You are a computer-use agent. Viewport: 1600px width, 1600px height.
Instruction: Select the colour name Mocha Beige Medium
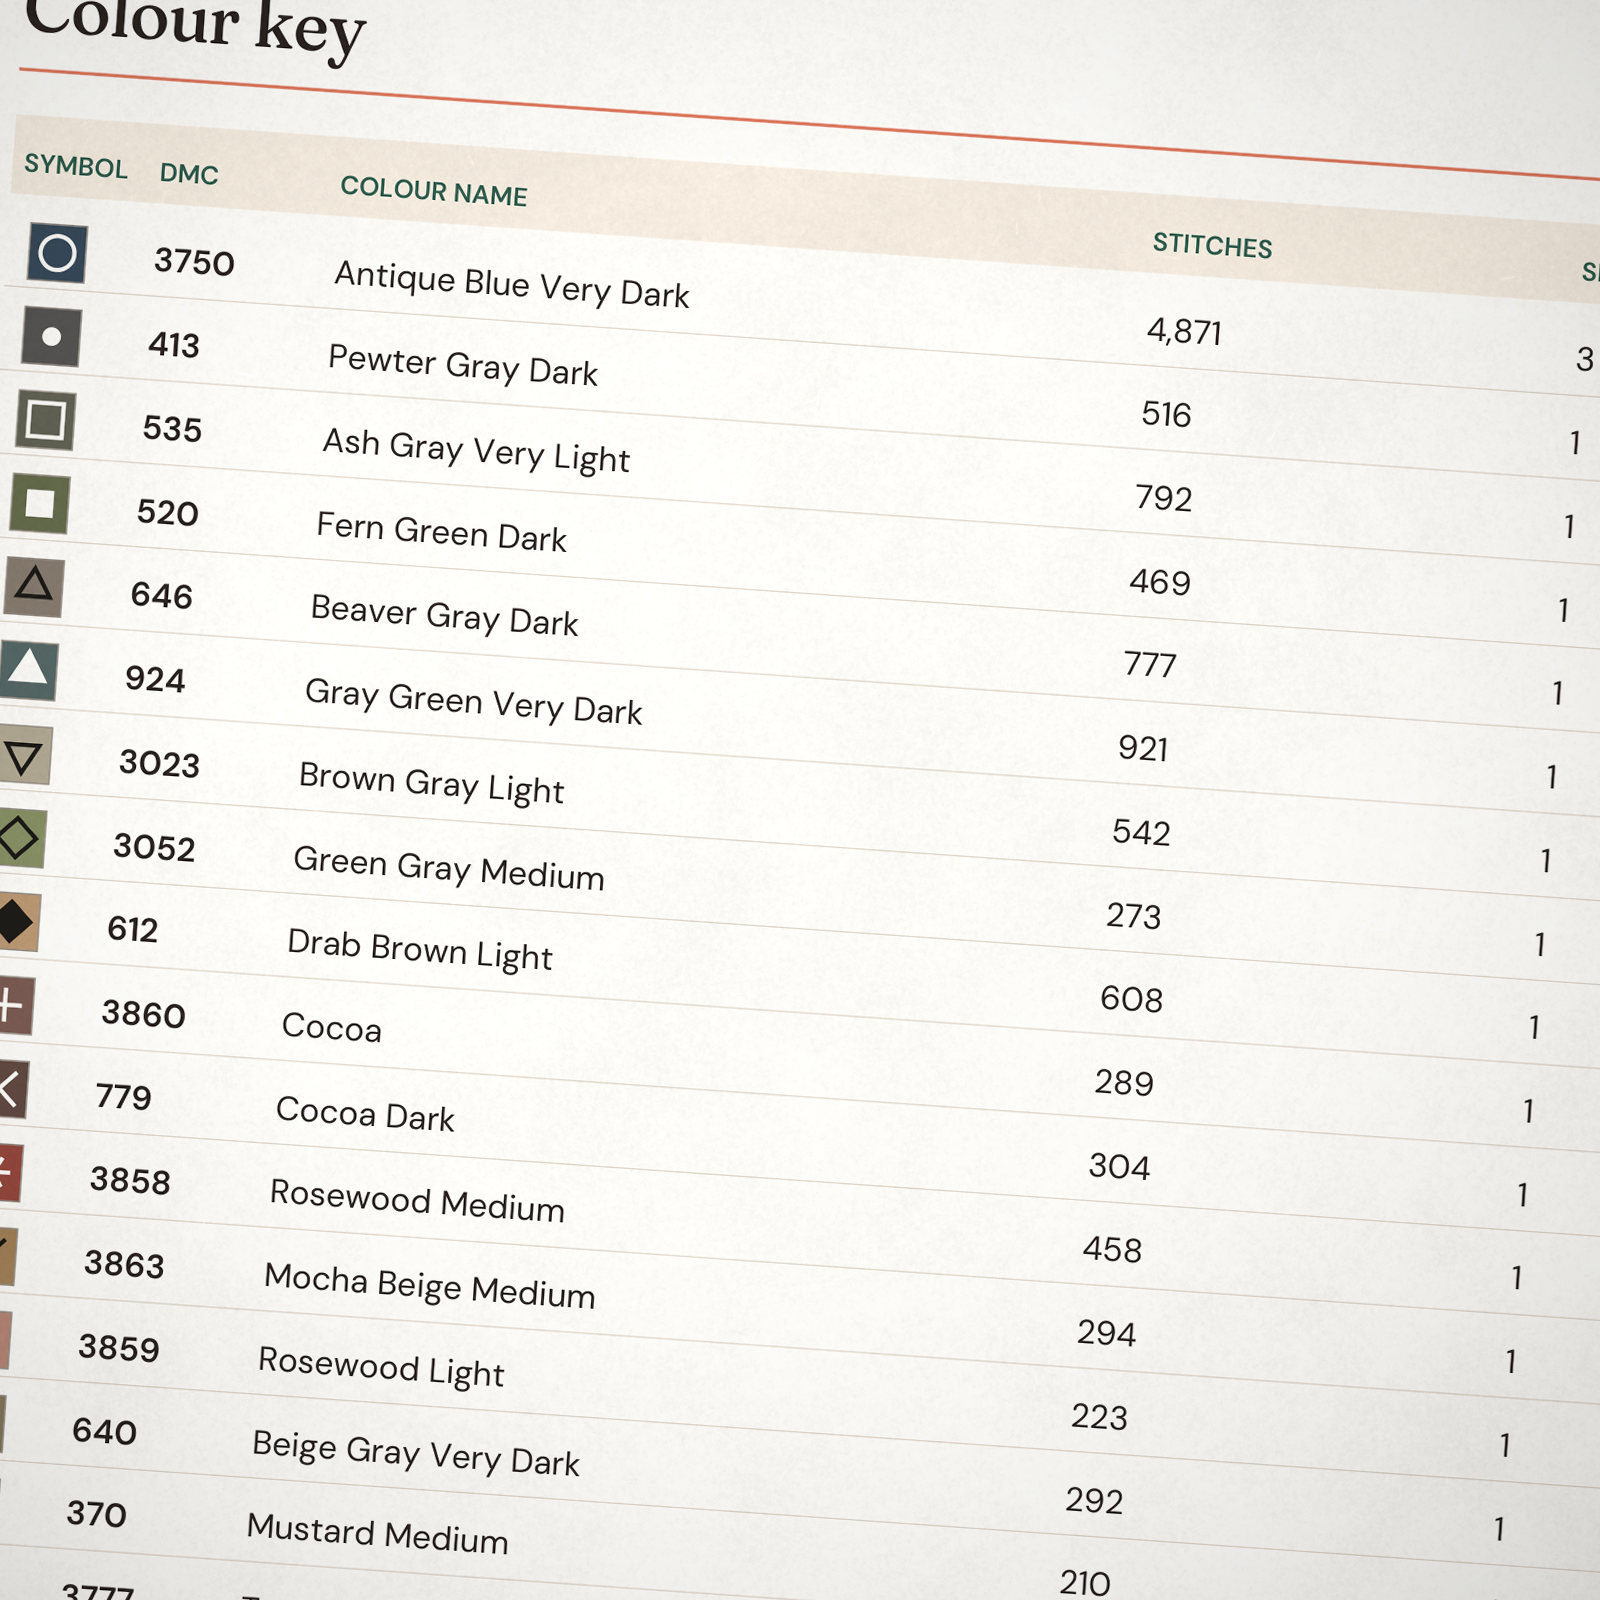[x=430, y=1285]
